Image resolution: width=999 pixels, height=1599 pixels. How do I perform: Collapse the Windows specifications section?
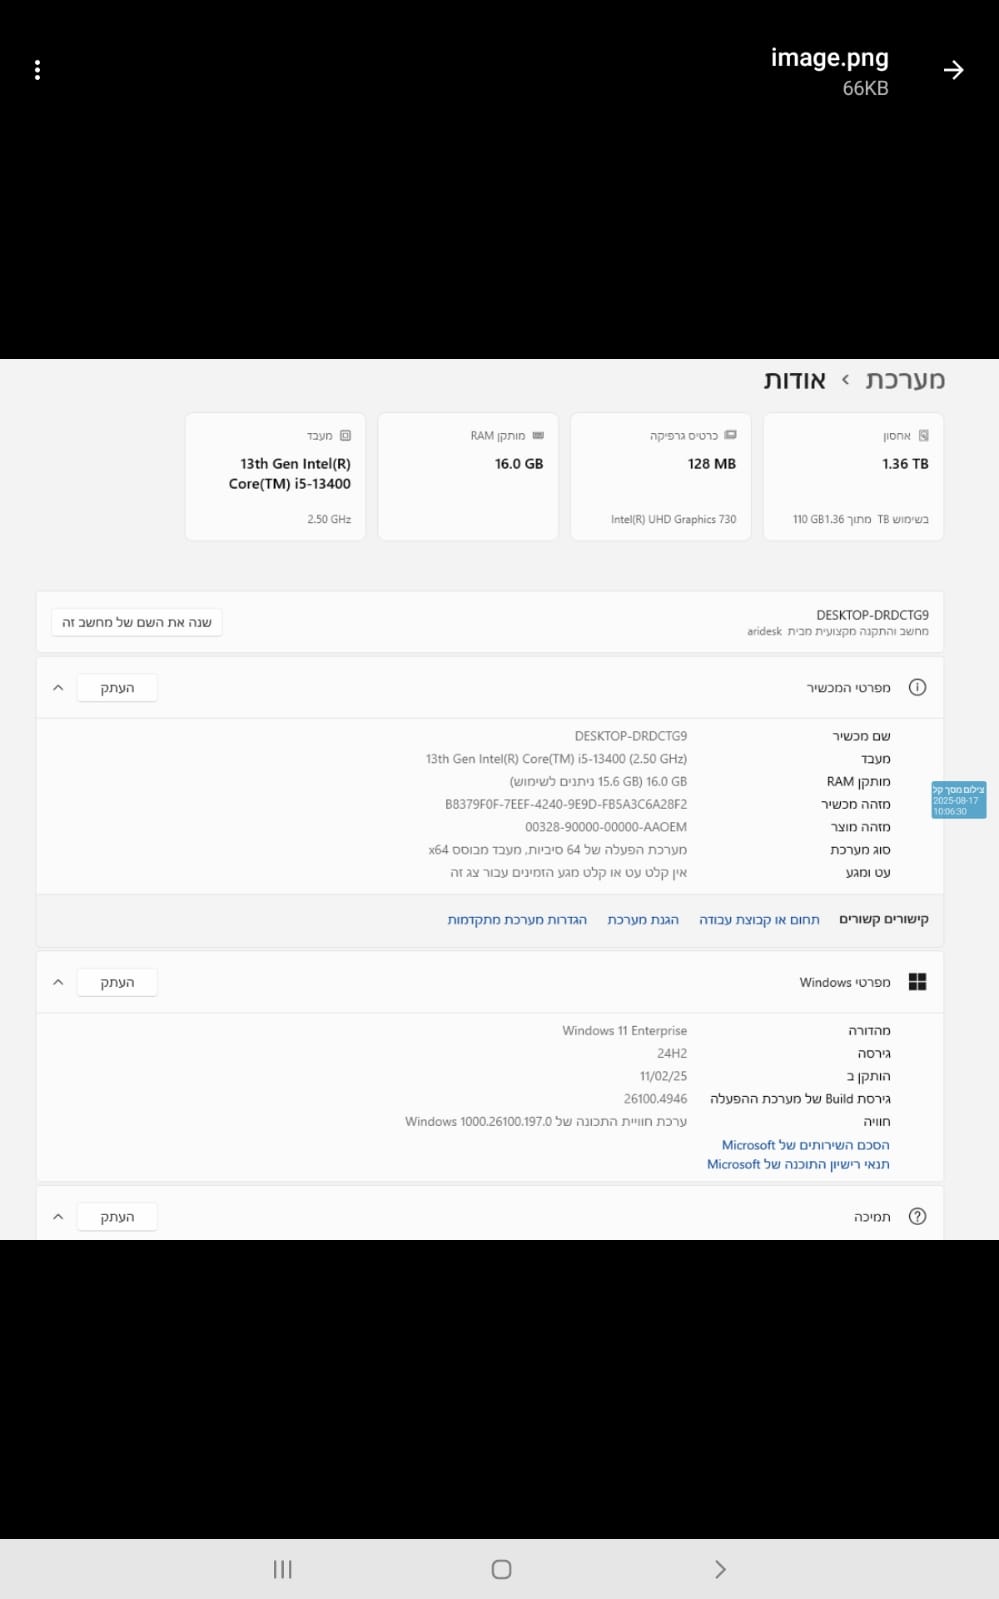(x=58, y=982)
